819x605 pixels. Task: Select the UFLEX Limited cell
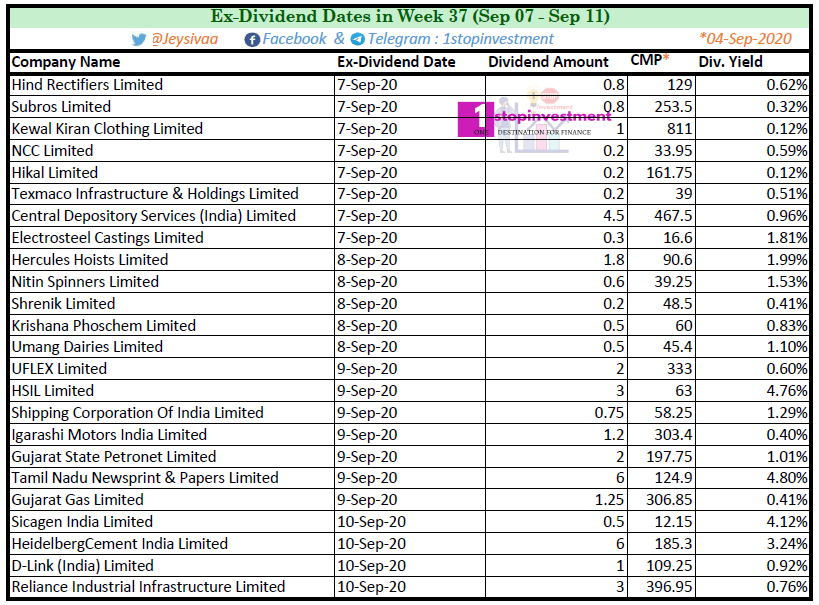tap(172, 369)
